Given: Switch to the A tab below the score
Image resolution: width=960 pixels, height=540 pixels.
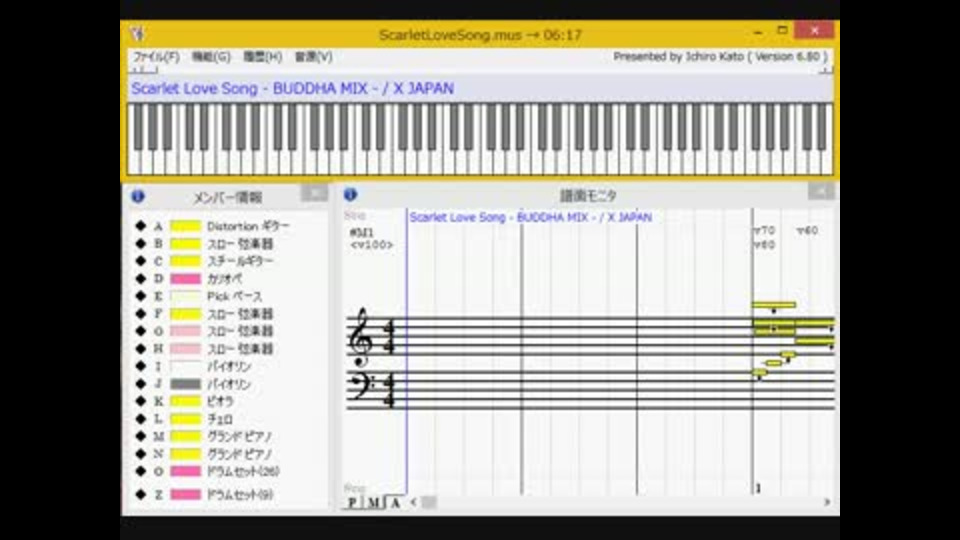Looking at the screenshot, I should 396,503.
